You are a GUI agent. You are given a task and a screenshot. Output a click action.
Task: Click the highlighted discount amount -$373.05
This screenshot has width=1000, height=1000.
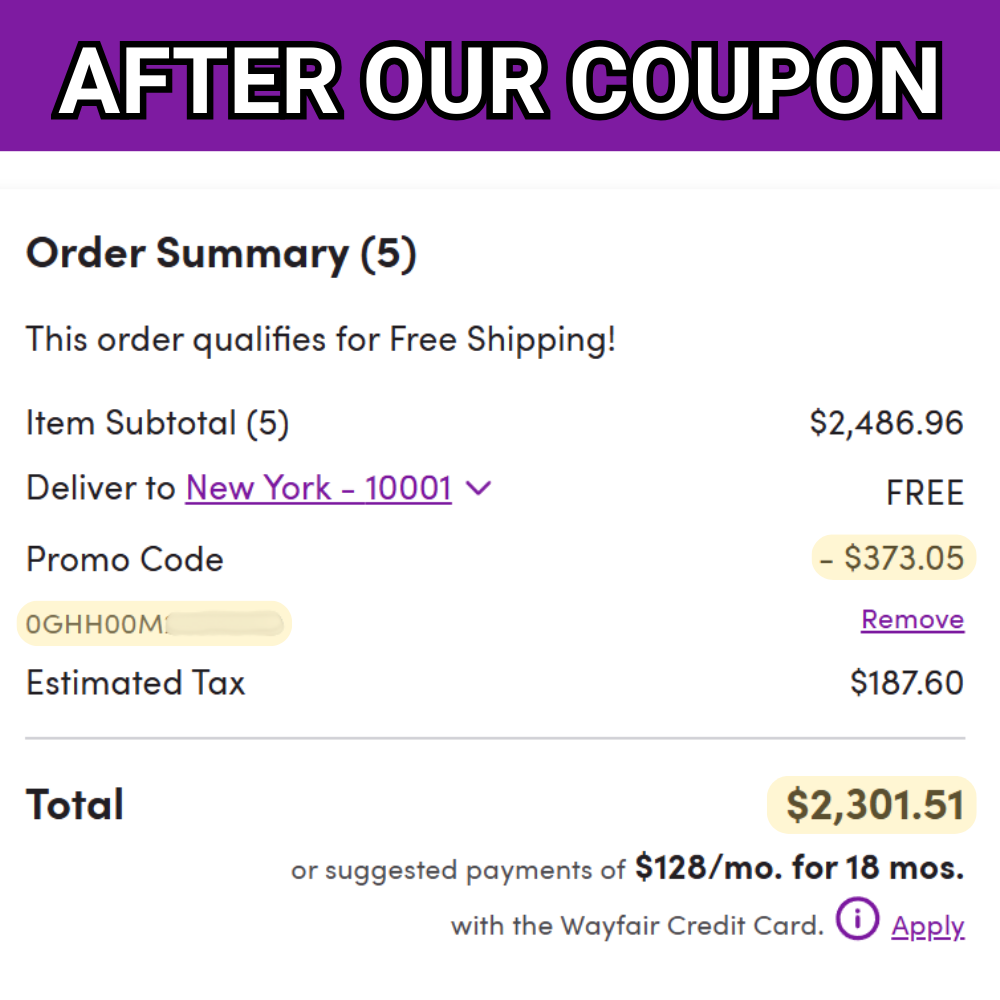pyautogui.click(x=892, y=557)
